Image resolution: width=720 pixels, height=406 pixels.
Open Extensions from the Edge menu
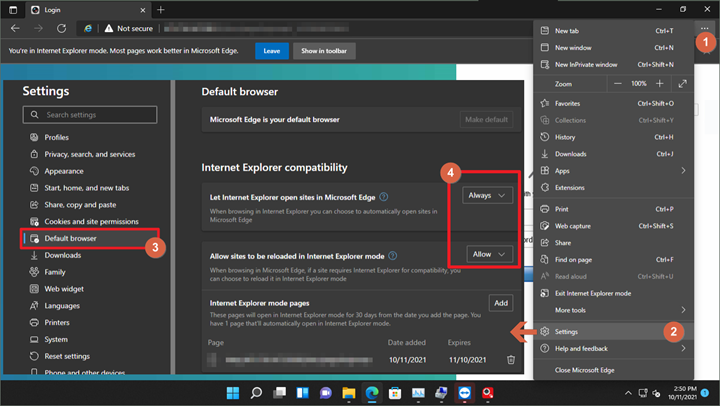613,187
